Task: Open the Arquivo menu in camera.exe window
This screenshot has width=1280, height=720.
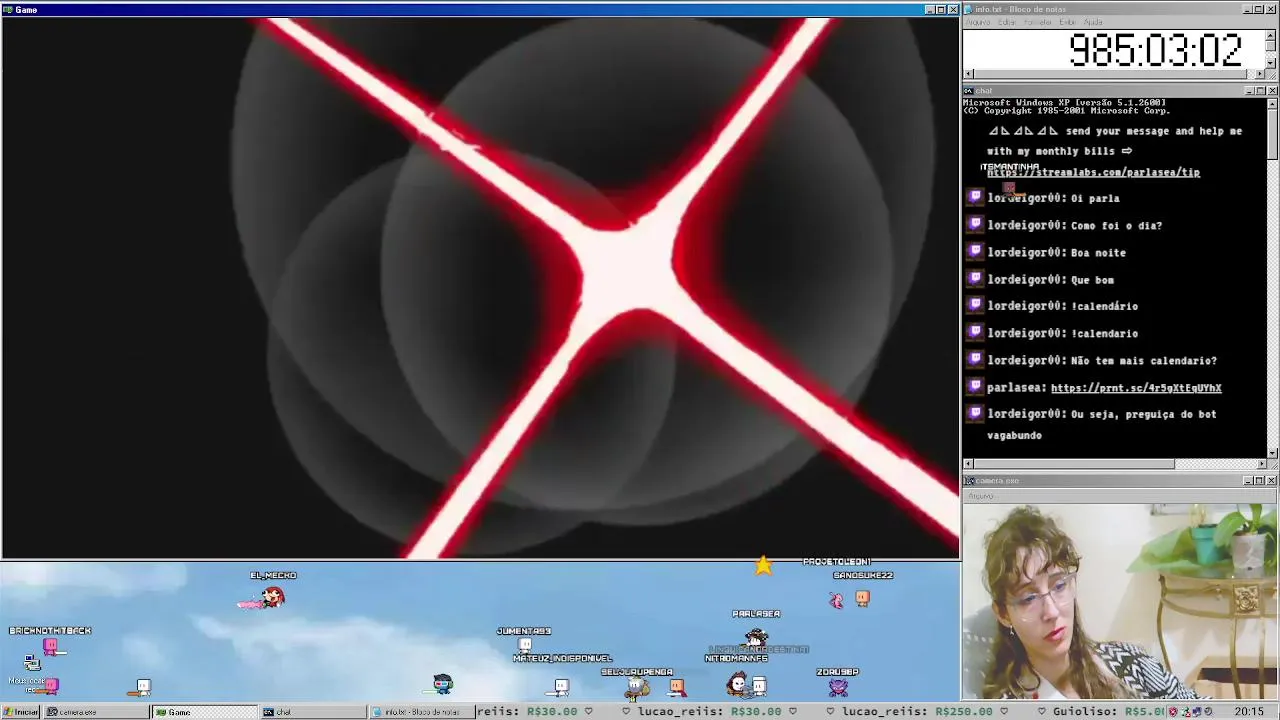Action: point(981,496)
